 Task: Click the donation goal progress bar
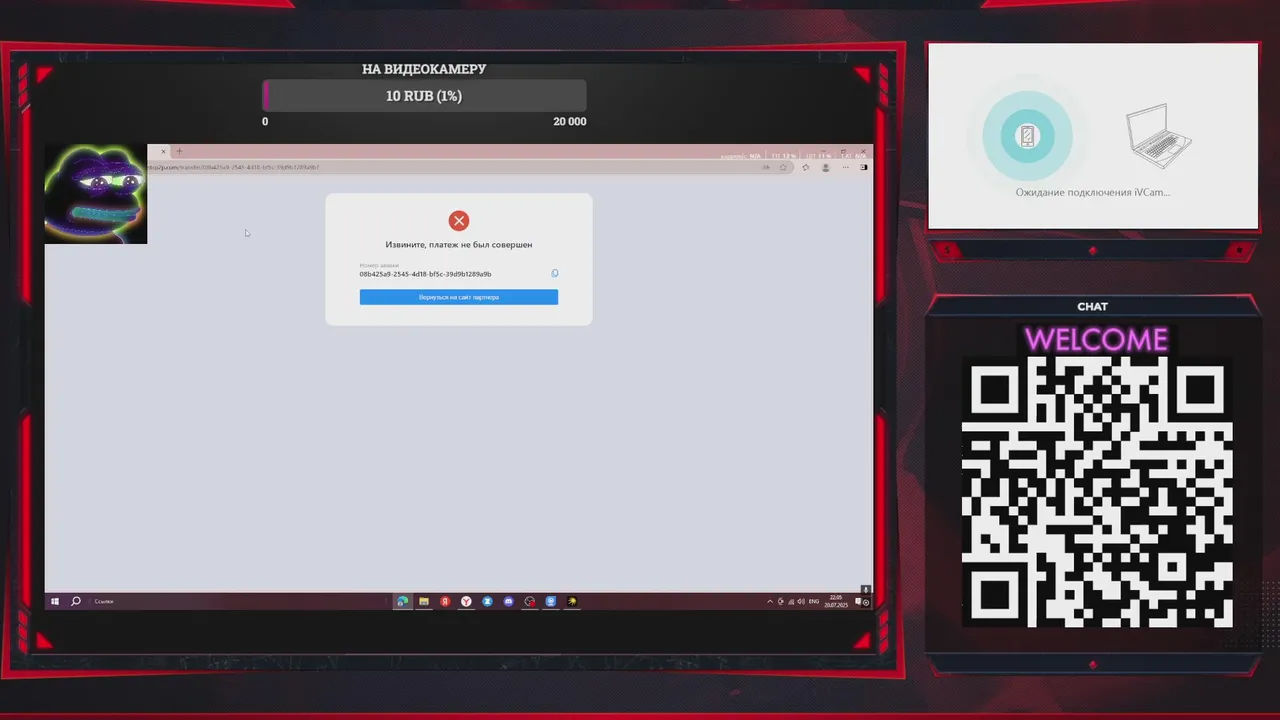[424, 96]
